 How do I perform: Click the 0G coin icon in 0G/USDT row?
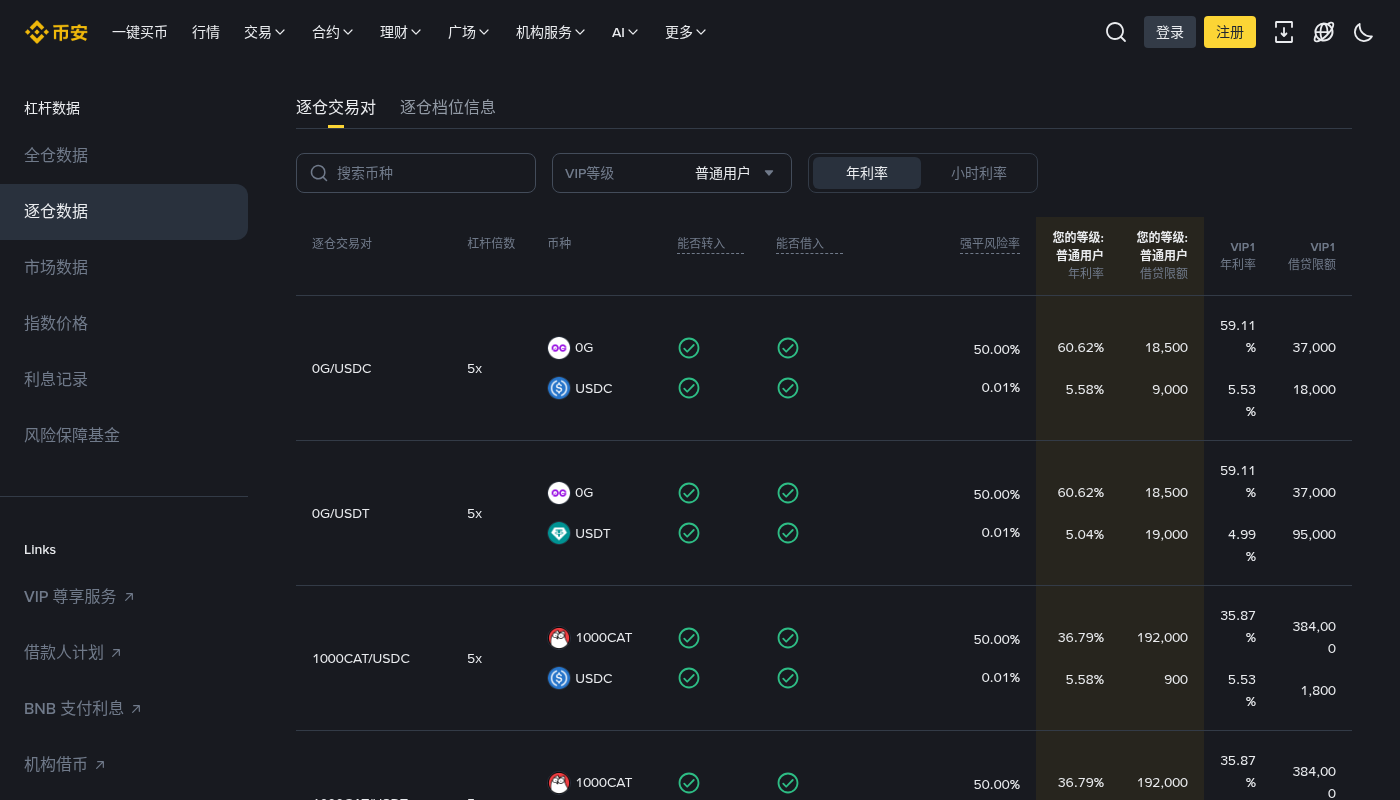click(559, 493)
